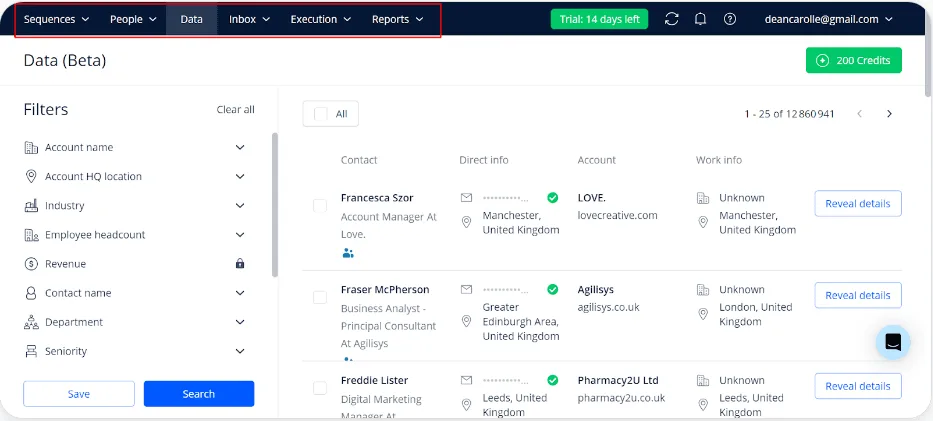Click the sync refresh icon in header
The height and width of the screenshot is (421, 933).
coord(671,19)
